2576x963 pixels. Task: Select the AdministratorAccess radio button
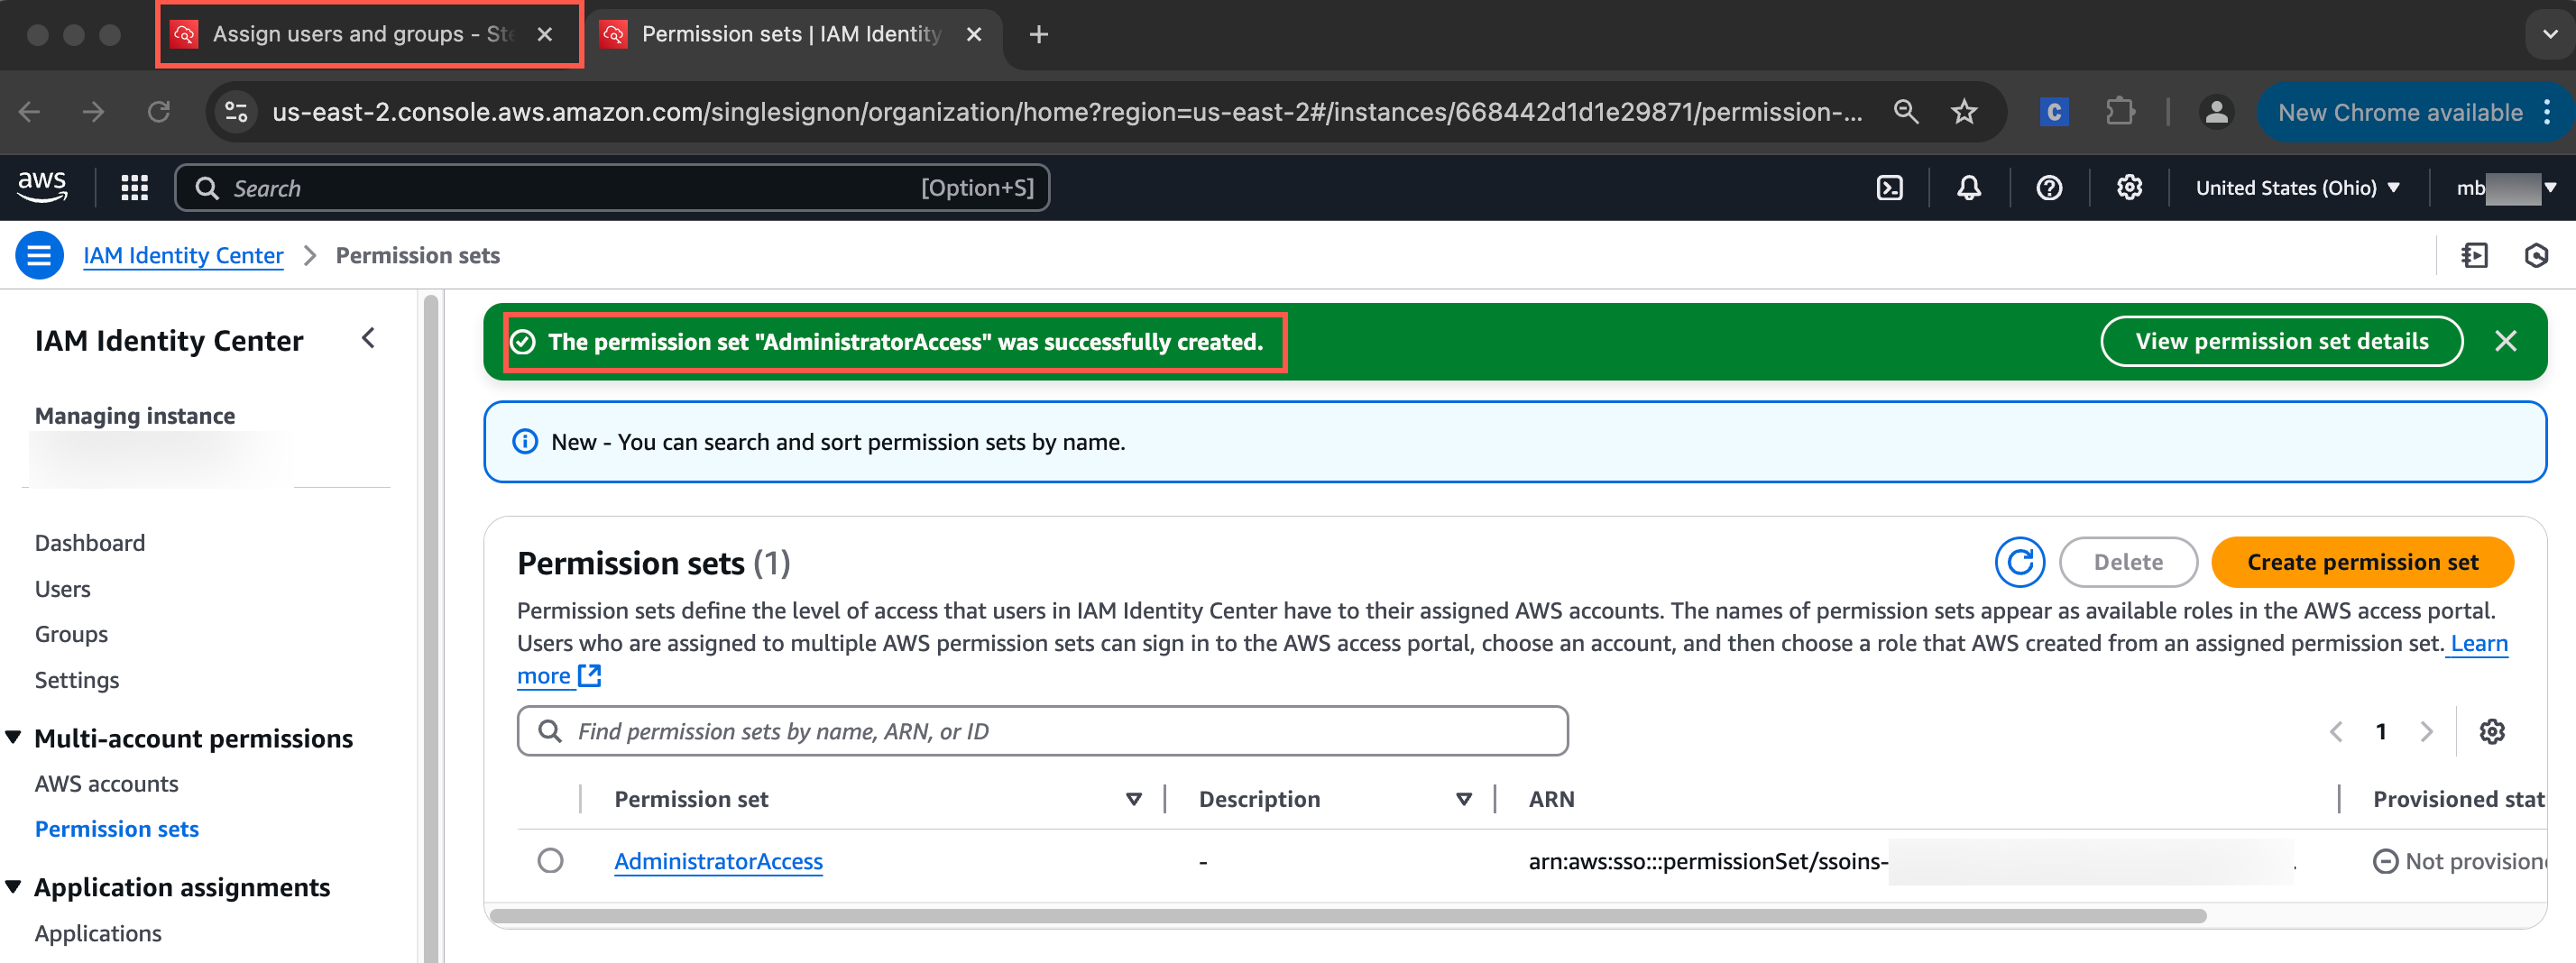click(x=550, y=860)
